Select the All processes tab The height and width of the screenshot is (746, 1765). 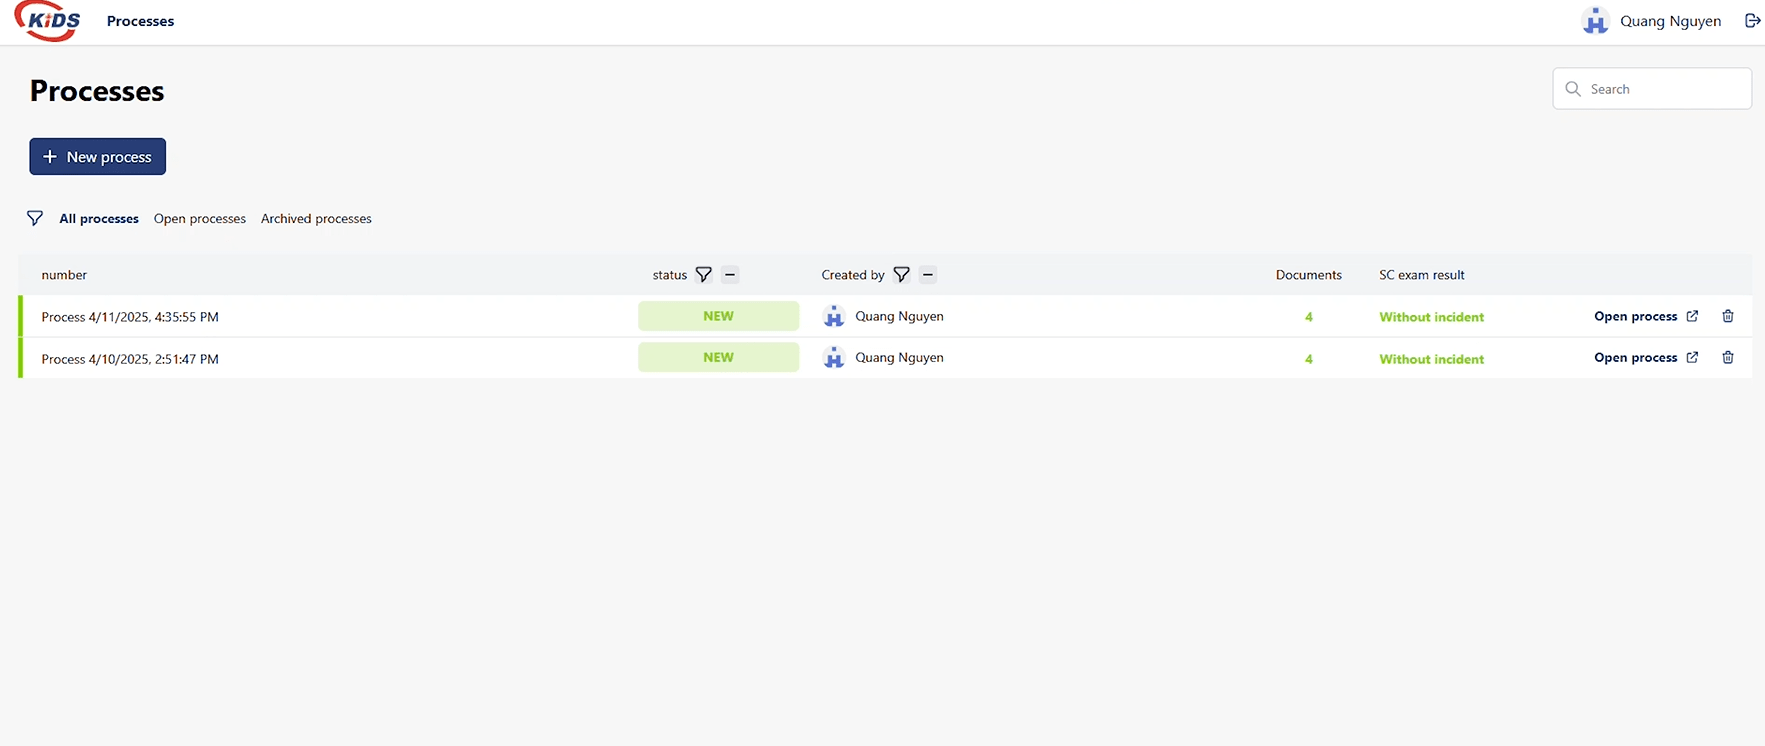(x=99, y=219)
